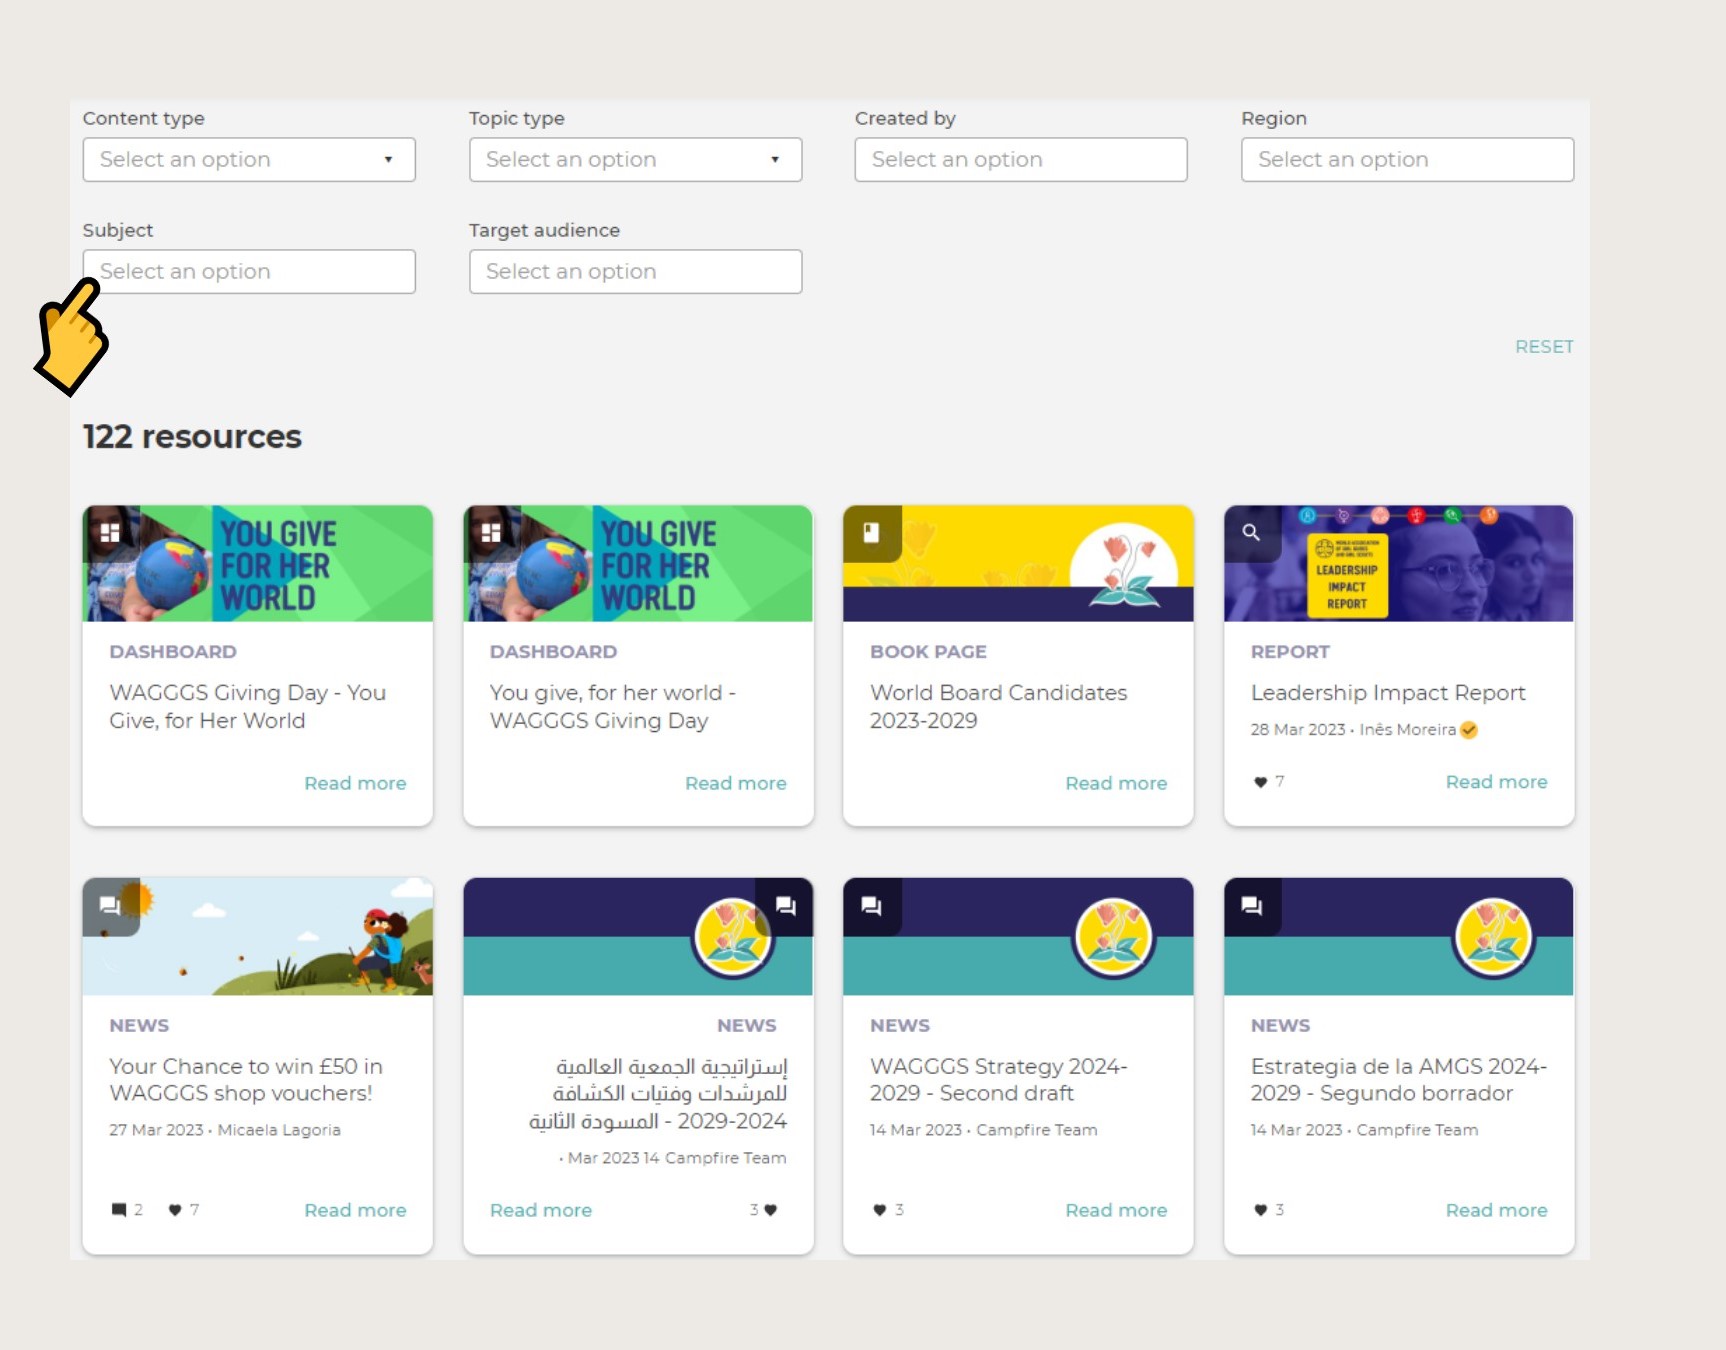Click dashboard grid icon on WAGGGS Giving Day card
The image size is (1726, 1350).
click(110, 533)
